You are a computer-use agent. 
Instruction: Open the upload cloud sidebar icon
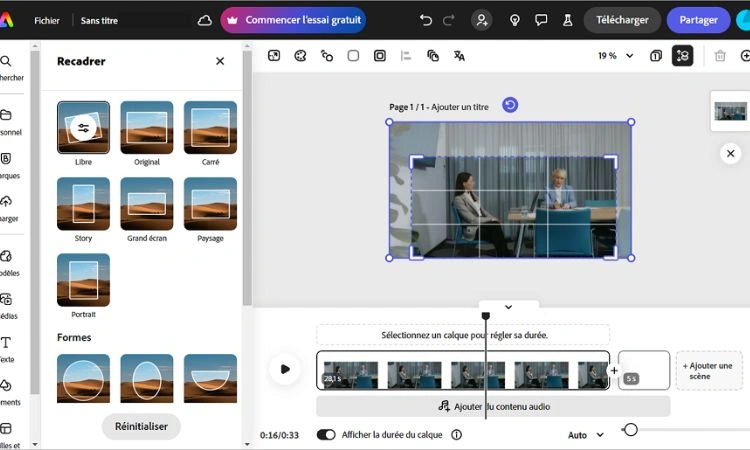tap(6, 201)
